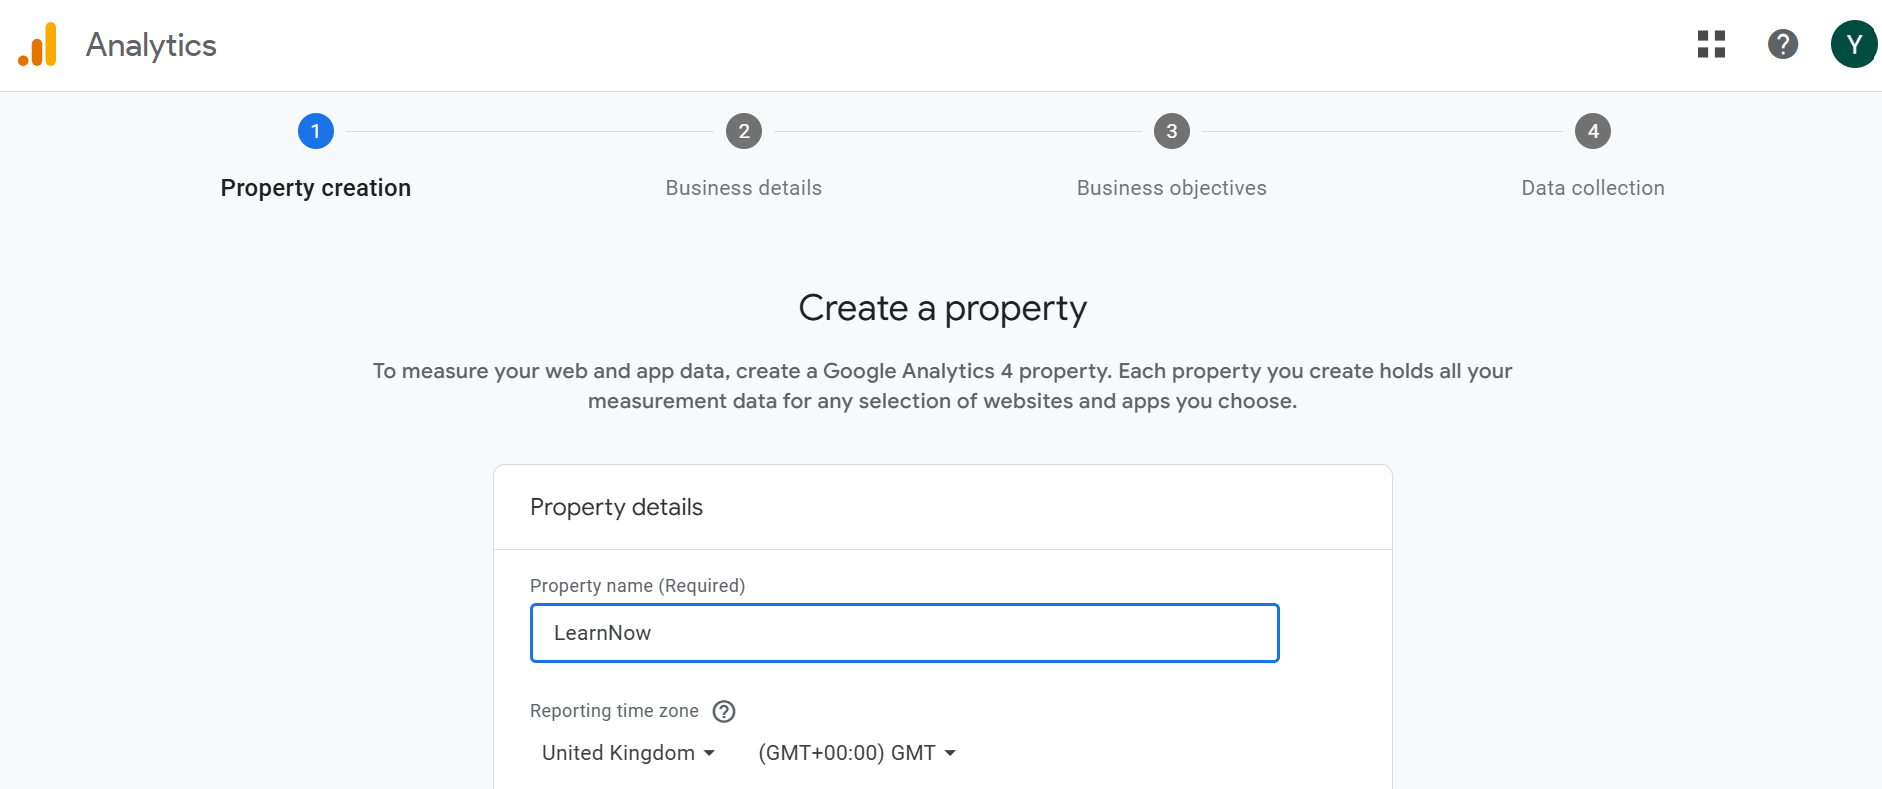Click the Analytics title text
The height and width of the screenshot is (789, 1882).
tap(151, 45)
